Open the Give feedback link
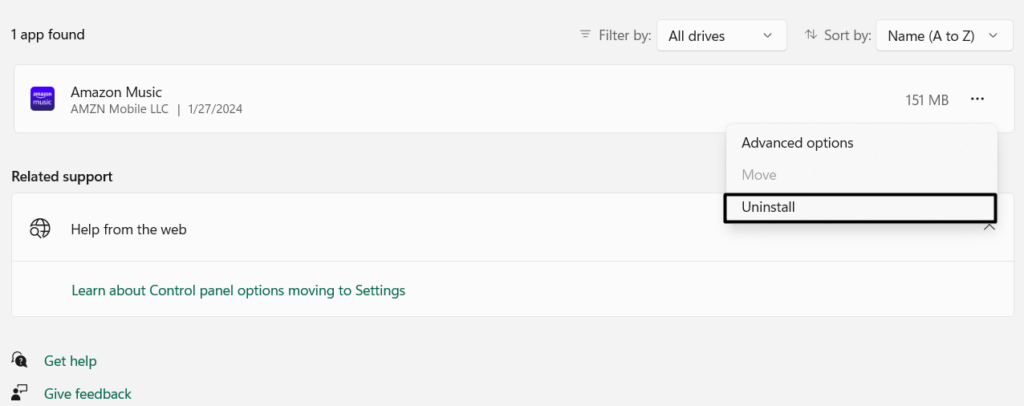Image resolution: width=1024 pixels, height=406 pixels. point(87,394)
